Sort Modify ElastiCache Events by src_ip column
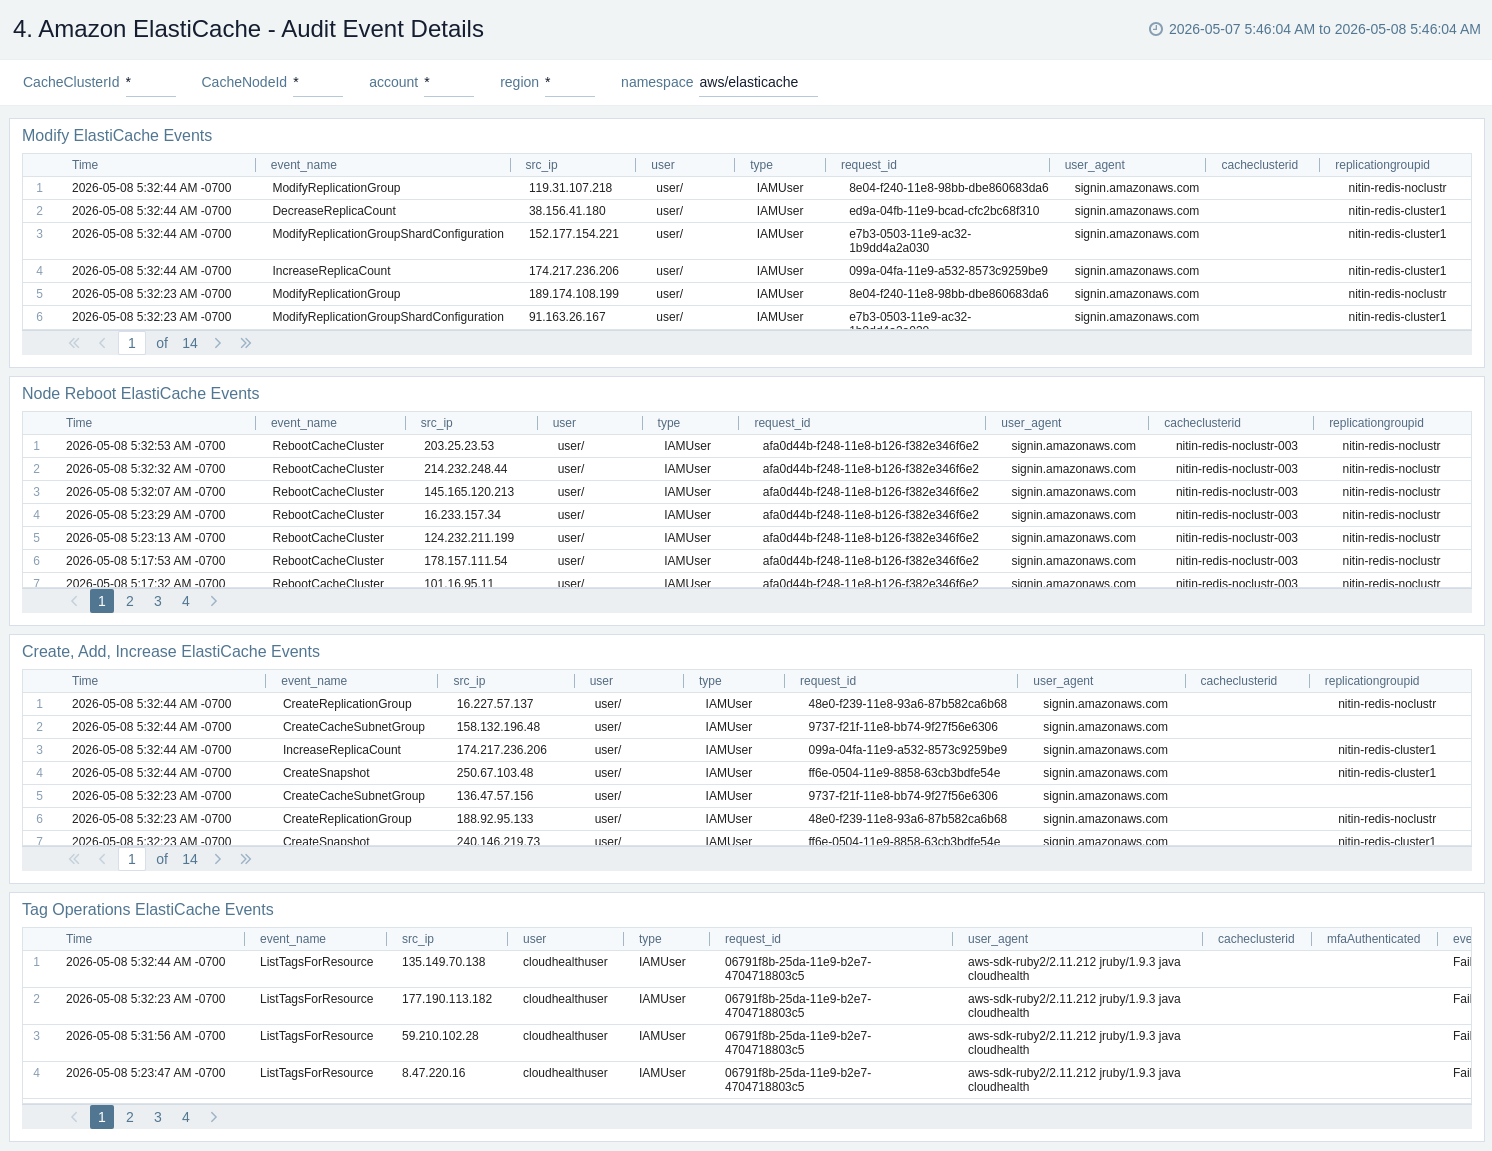This screenshot has width=1492, height=1151. click(x=541, y=165)
